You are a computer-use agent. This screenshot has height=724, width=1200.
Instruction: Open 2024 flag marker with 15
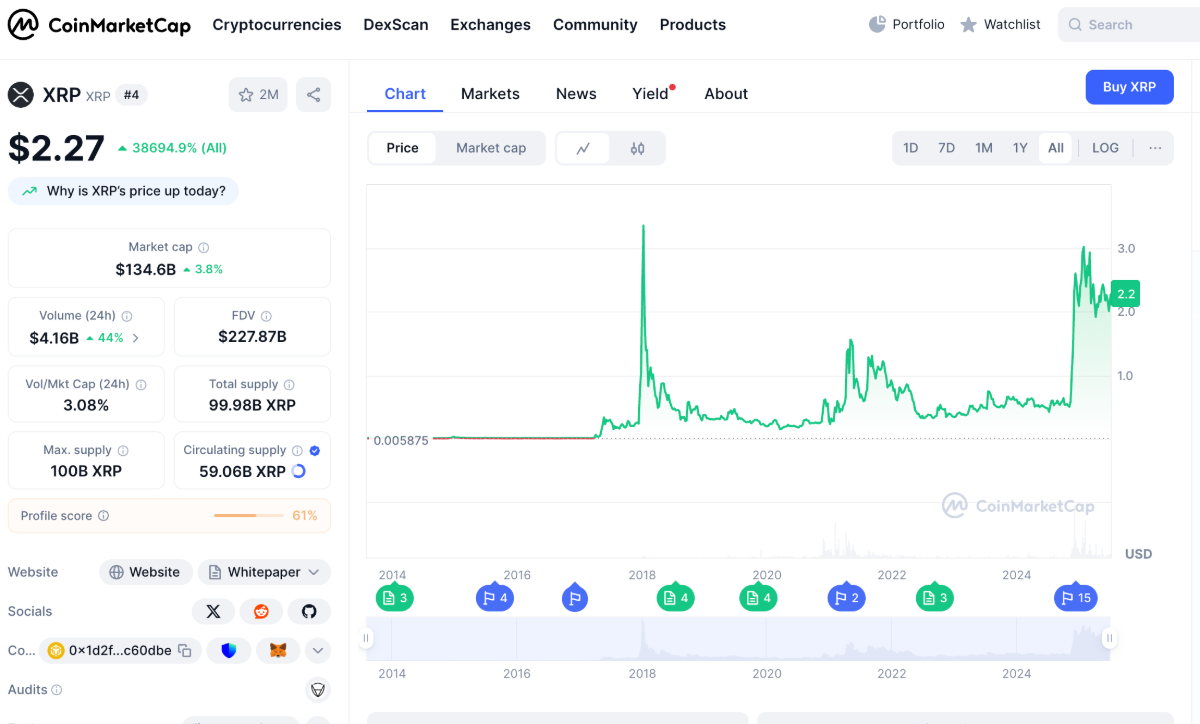(x=1076, y=598)
